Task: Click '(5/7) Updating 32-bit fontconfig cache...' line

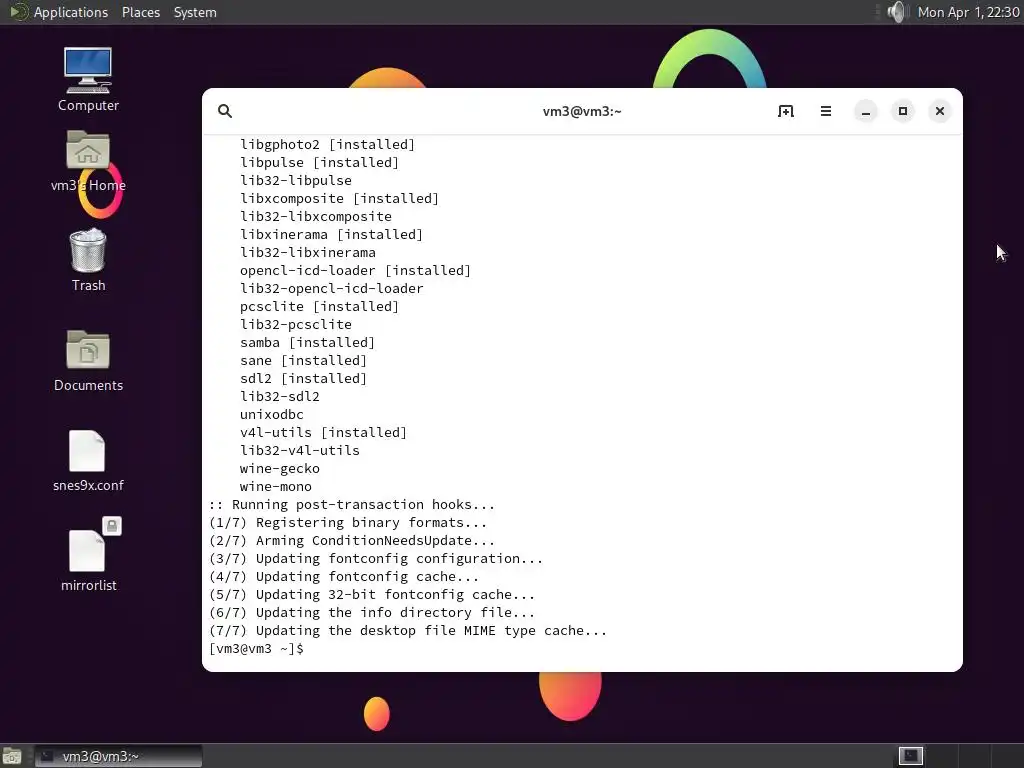Action: click(x=372, y=595)
